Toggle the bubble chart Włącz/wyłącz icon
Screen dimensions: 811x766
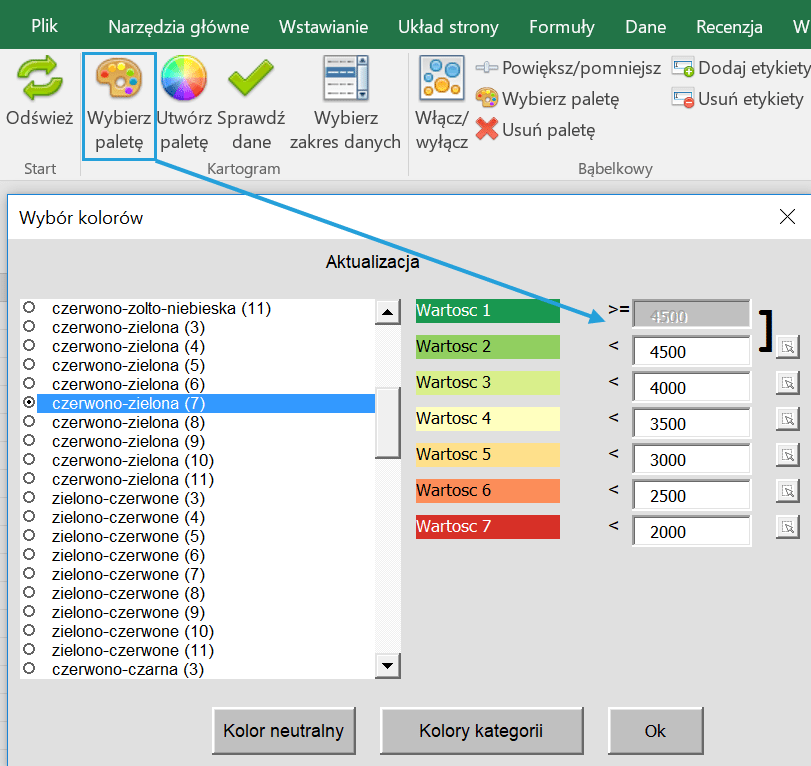[442, 80]
